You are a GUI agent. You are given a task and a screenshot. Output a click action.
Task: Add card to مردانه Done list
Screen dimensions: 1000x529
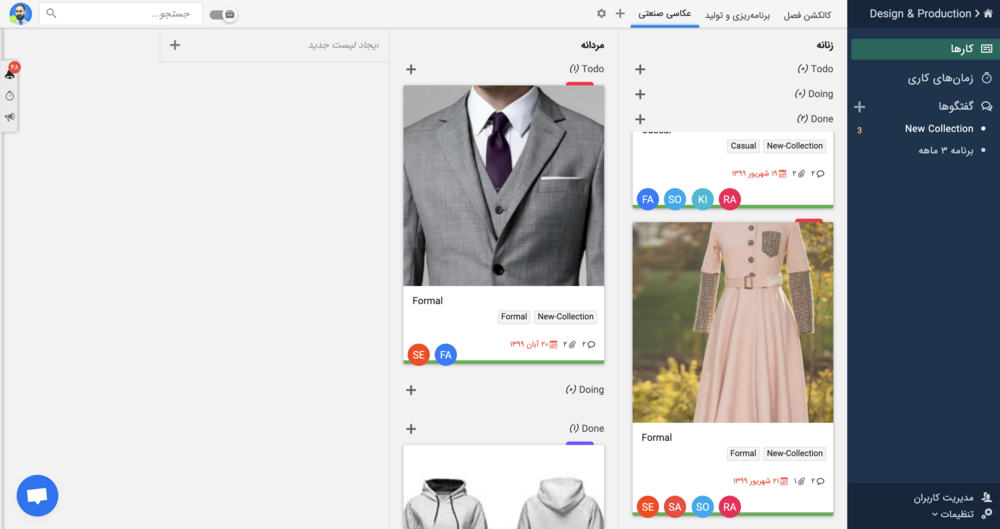[x=411, y=429]
